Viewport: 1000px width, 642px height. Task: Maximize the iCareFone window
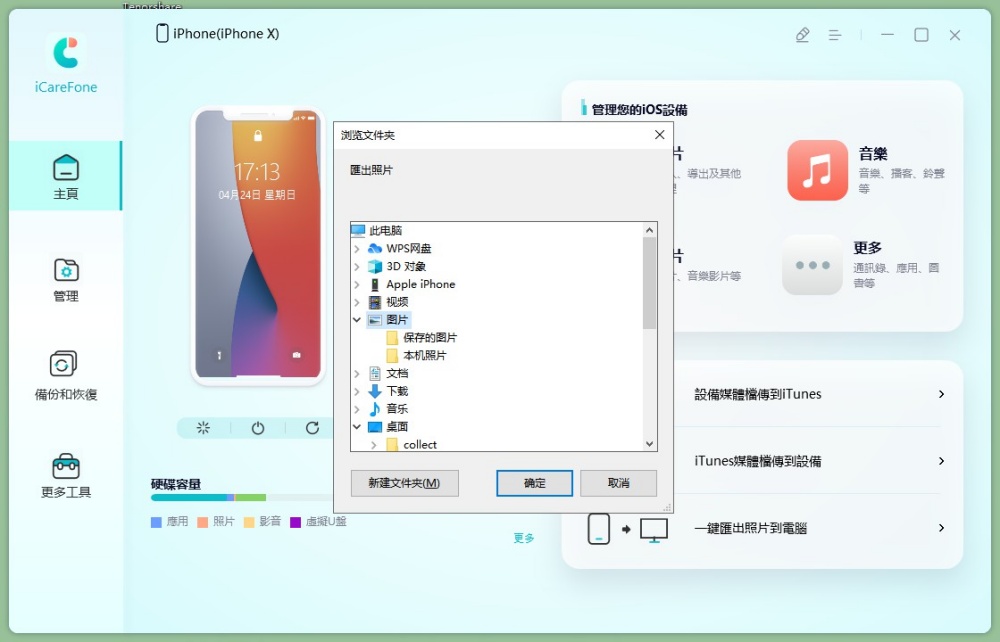coord(921,35)
